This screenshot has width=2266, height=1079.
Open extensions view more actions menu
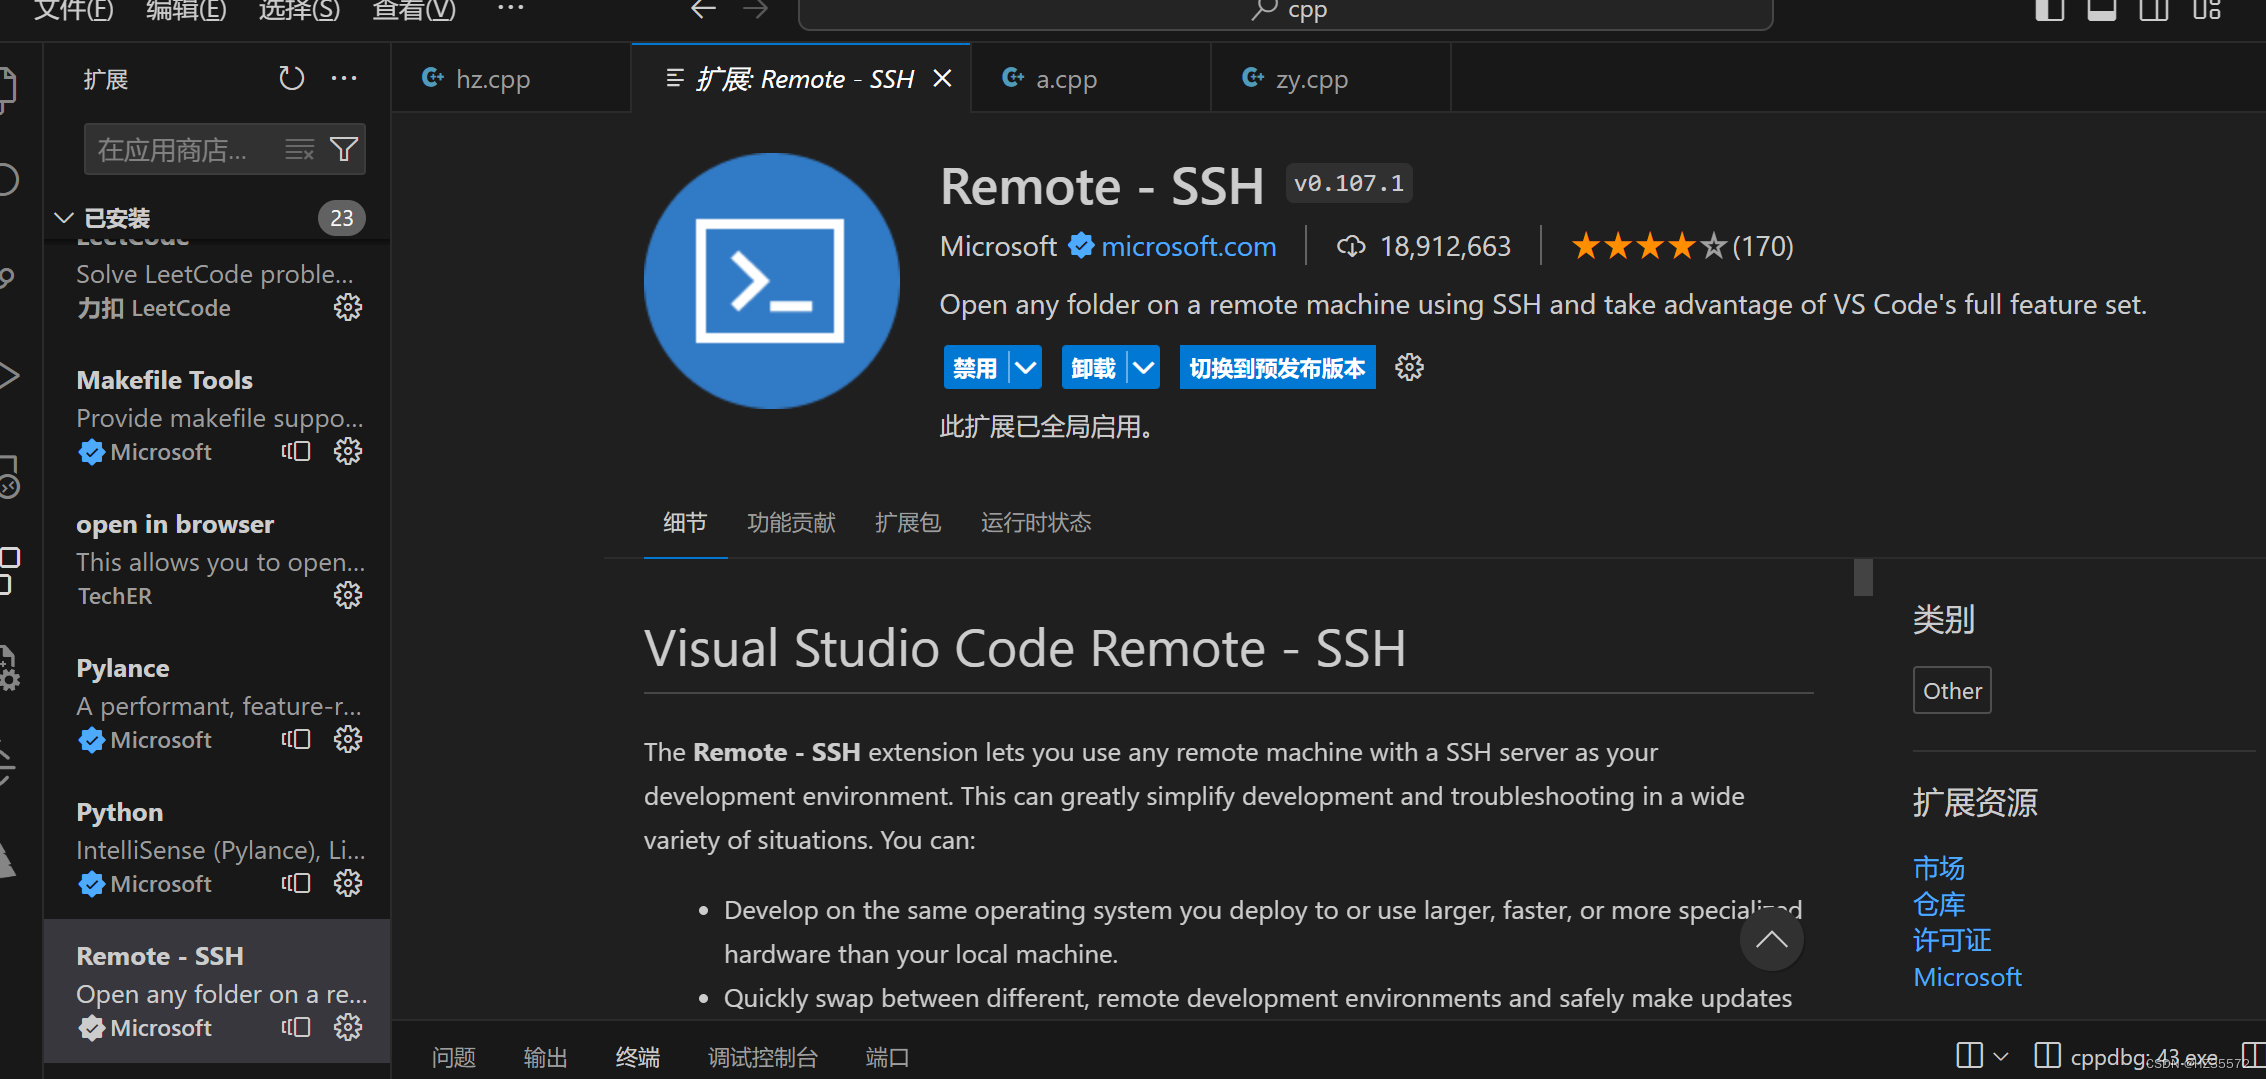click(x=344, y=78)
